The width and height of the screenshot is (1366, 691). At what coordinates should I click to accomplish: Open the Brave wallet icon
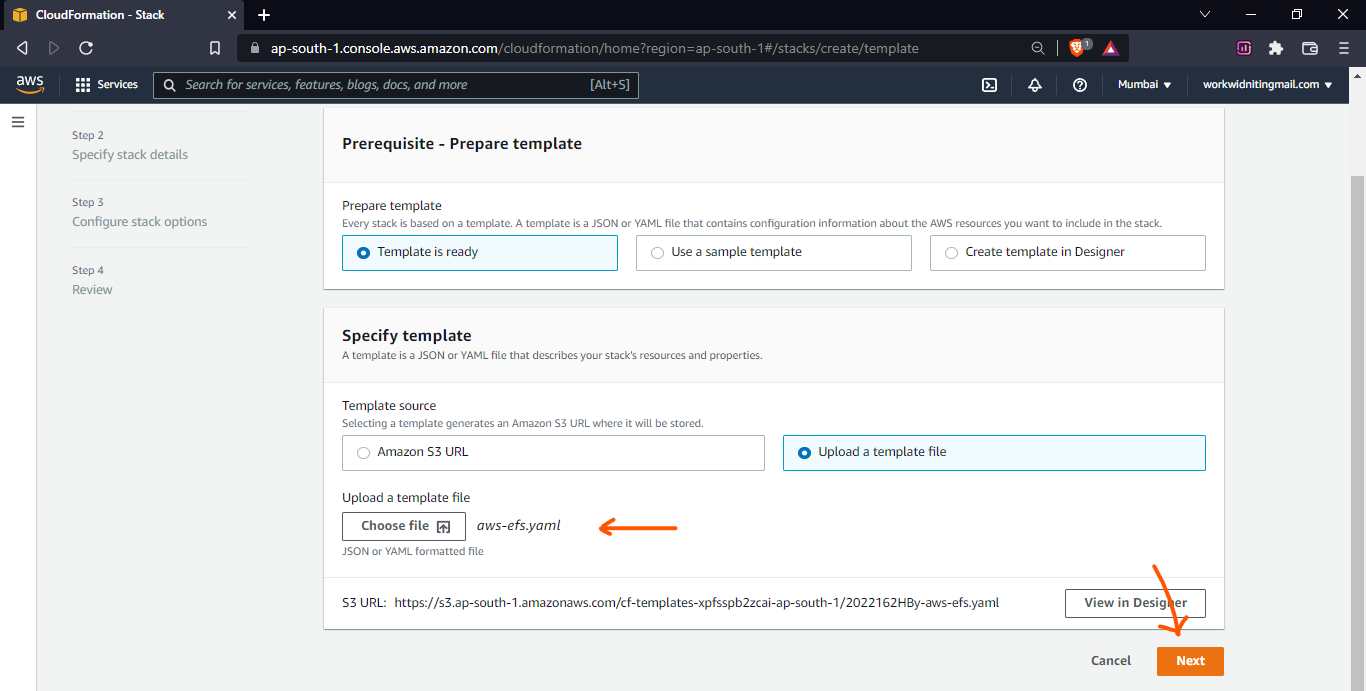pyautogui.click(x=1310, y=48)
